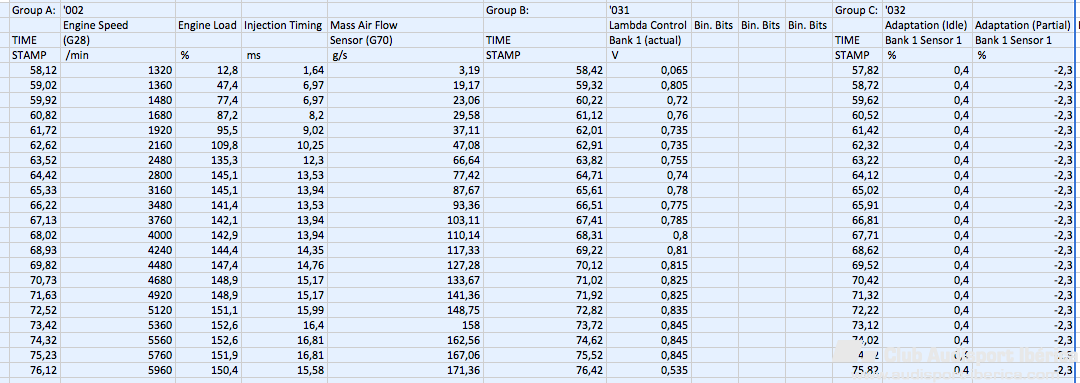Select the g/s unit cell
This screenshot has height=383, width=1080.
pos(405,55)
